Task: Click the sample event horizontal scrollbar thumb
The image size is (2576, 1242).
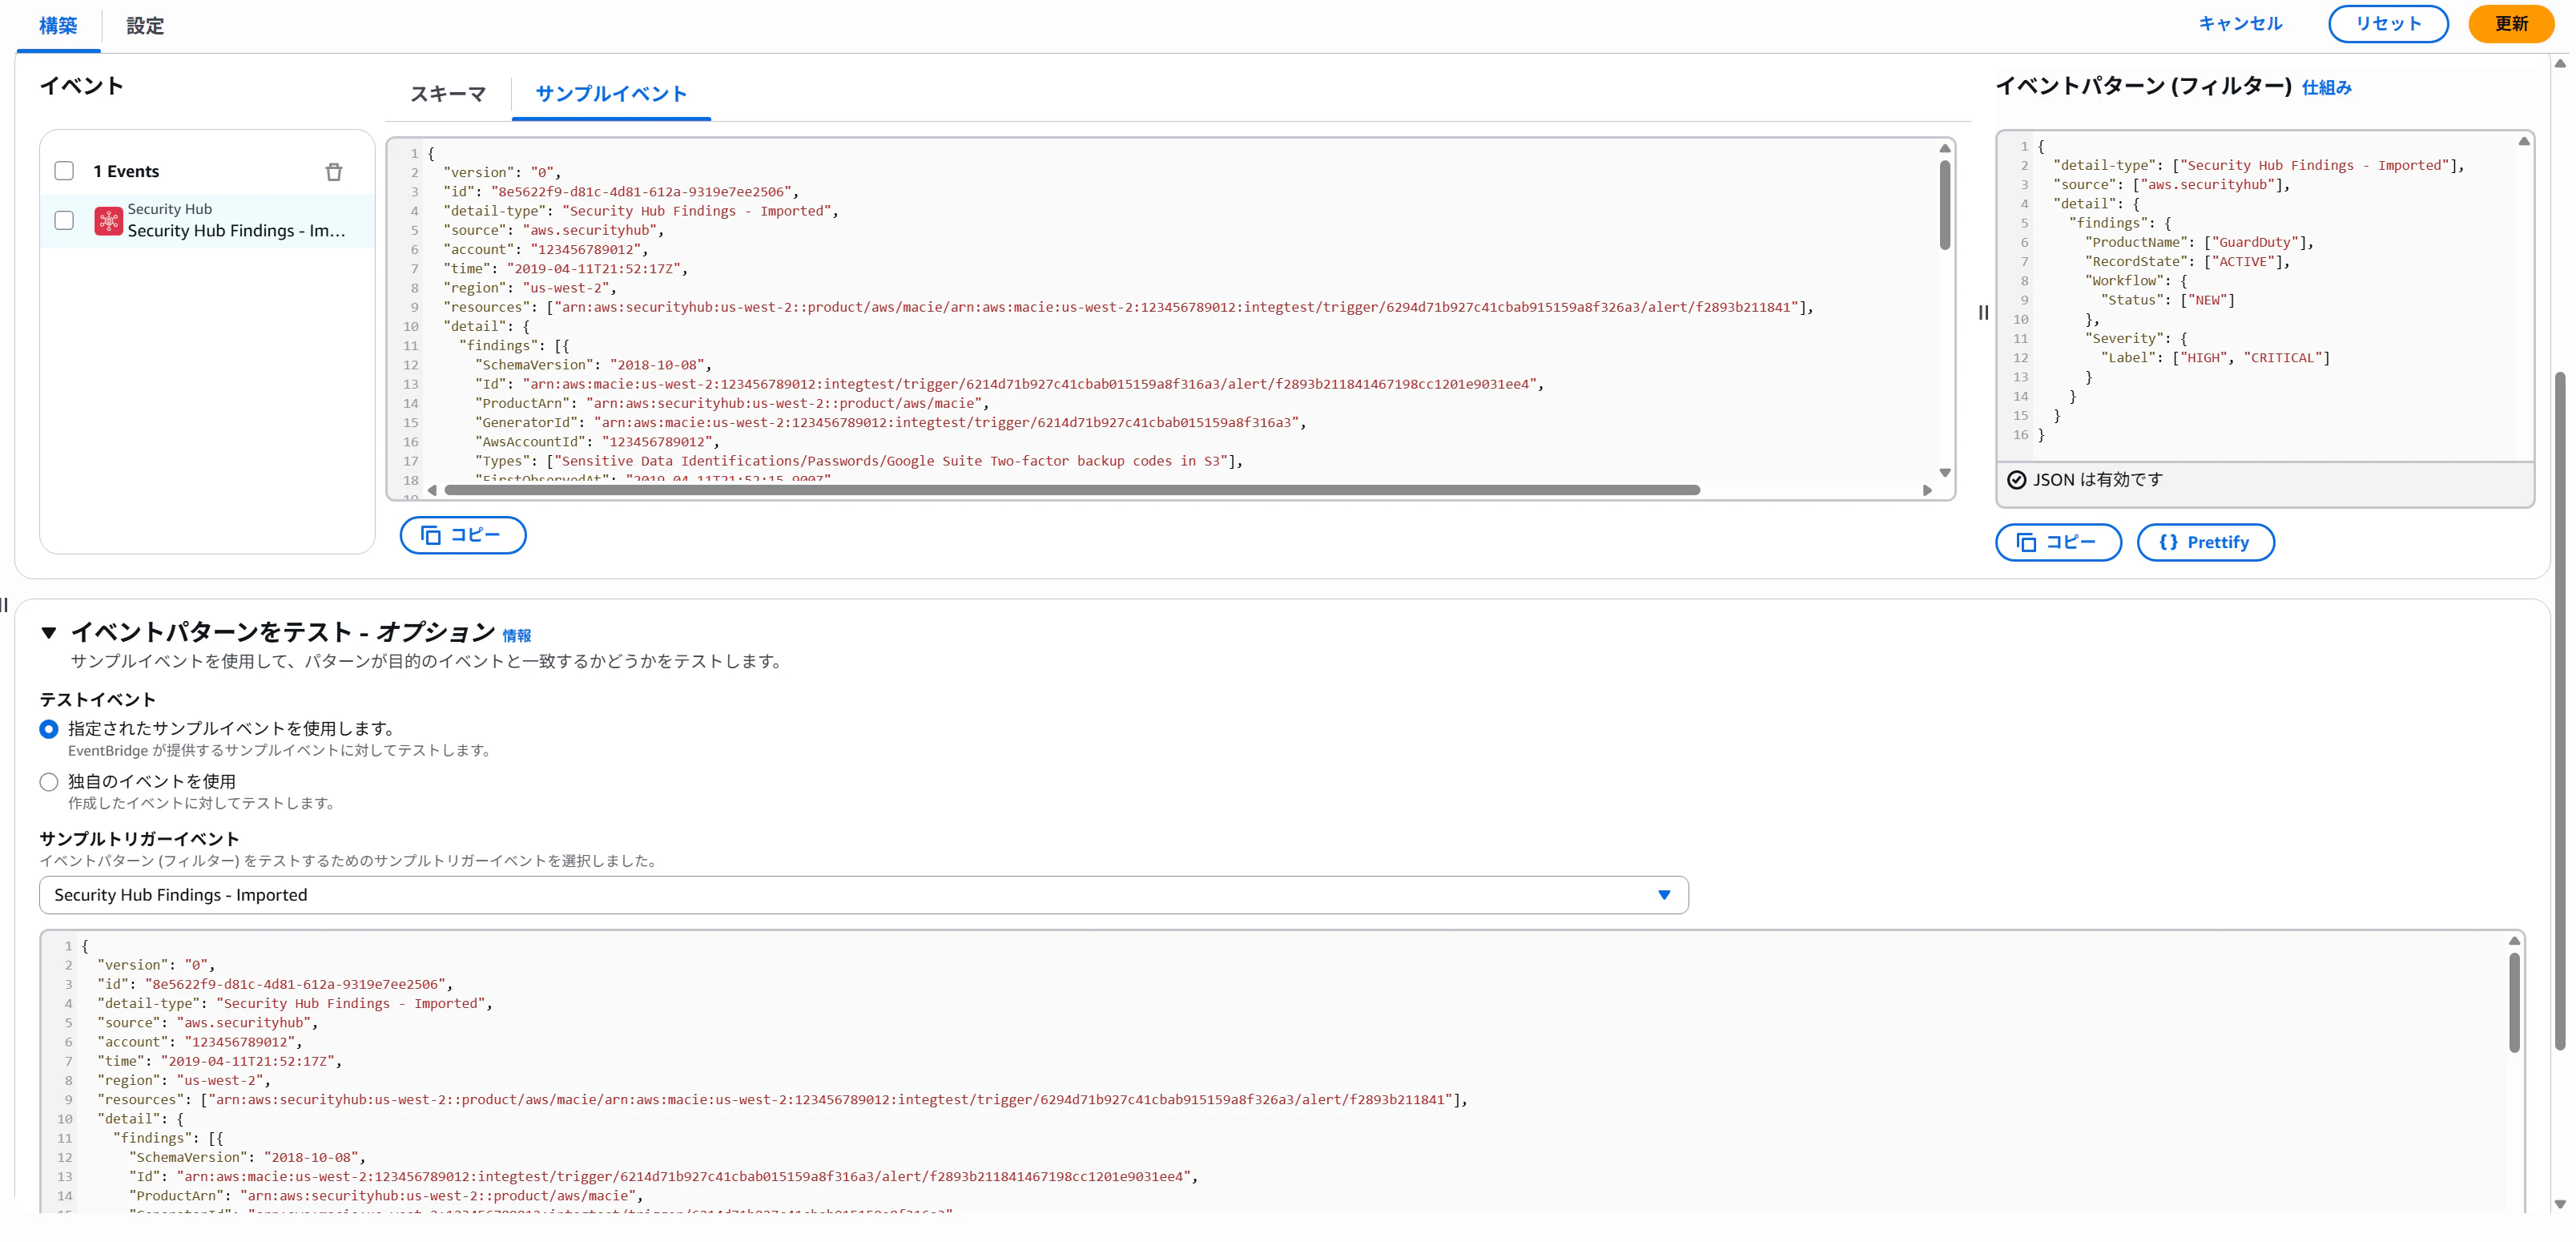Action: [1072, 490]
